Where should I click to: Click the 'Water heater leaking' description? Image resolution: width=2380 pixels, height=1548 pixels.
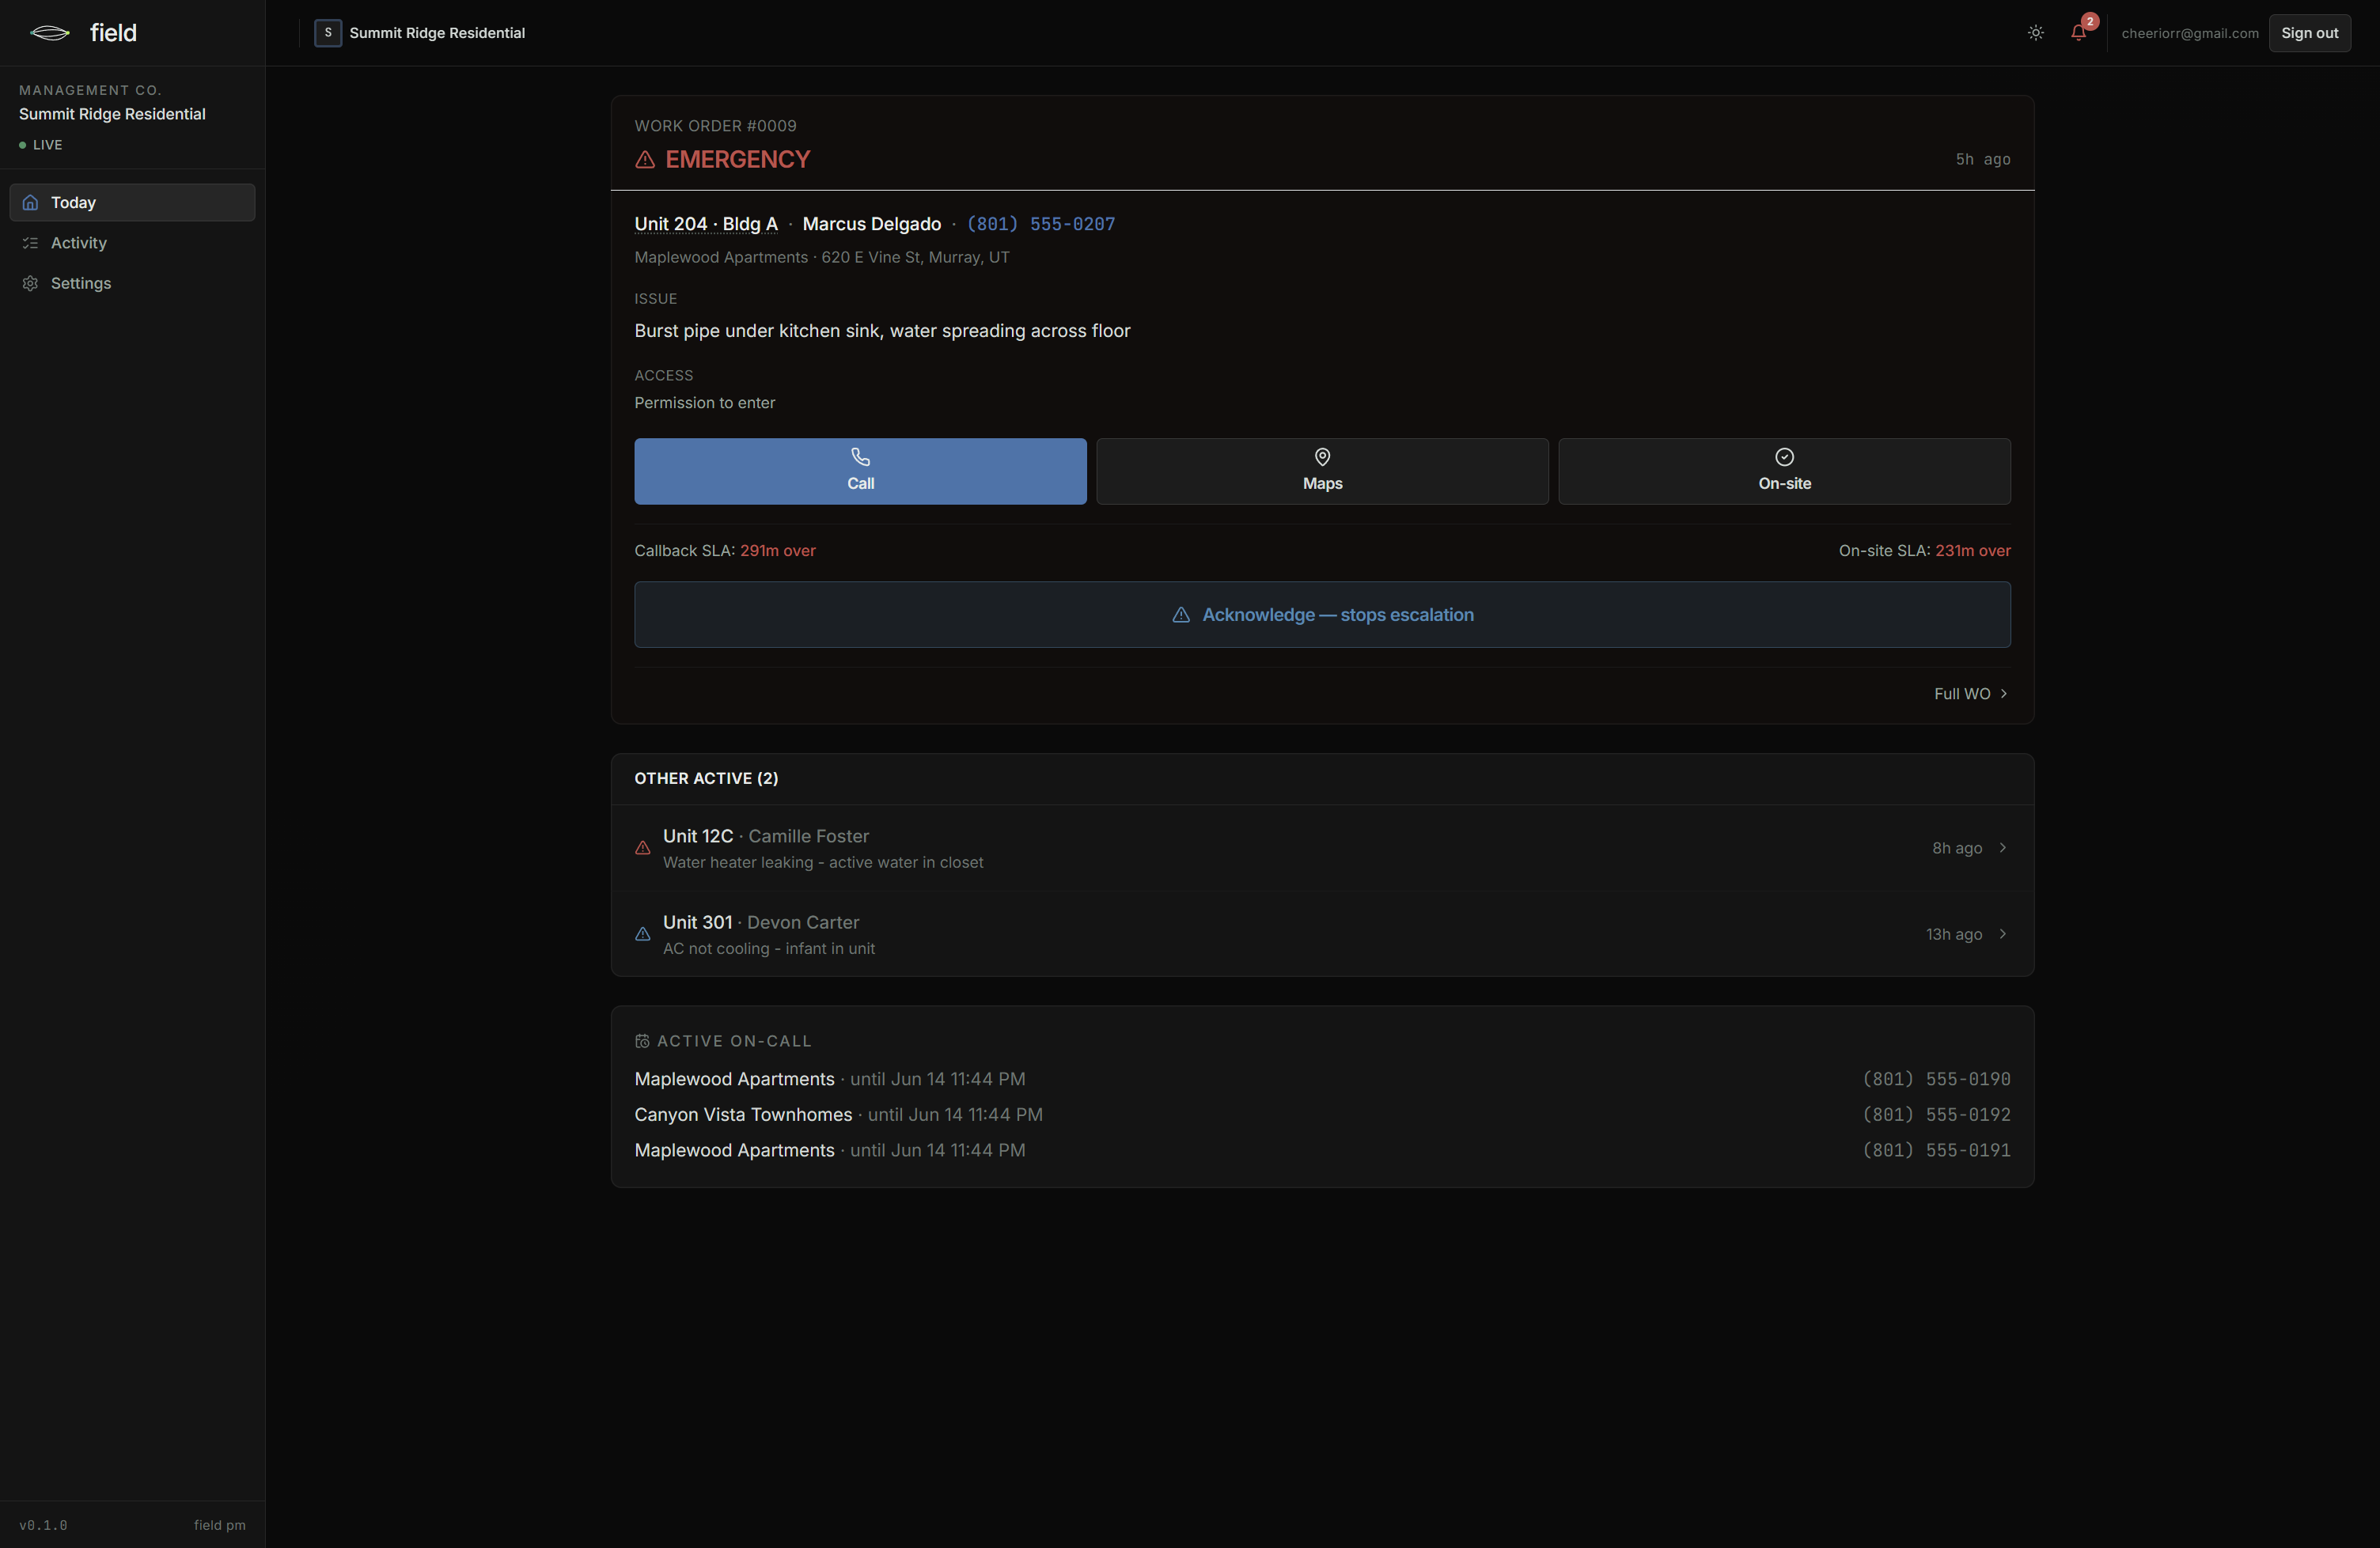[x=823, y=863]
